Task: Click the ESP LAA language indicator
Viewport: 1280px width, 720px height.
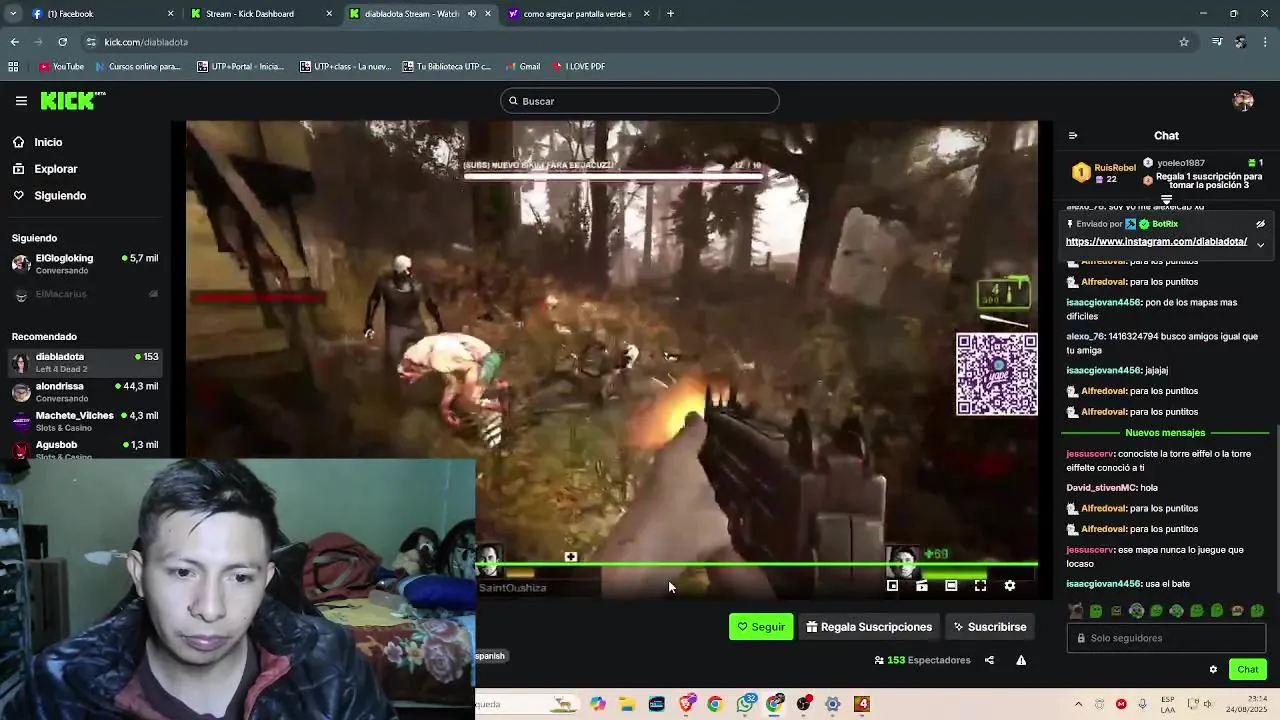Action: (x=1168, y=704)
